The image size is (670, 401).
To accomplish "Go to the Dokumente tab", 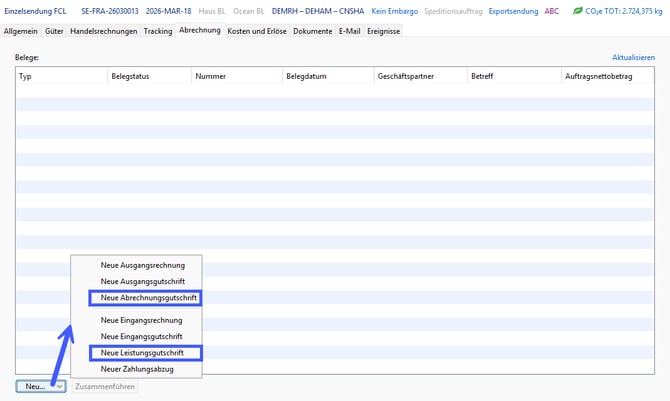I will click(x=312, y=31).
